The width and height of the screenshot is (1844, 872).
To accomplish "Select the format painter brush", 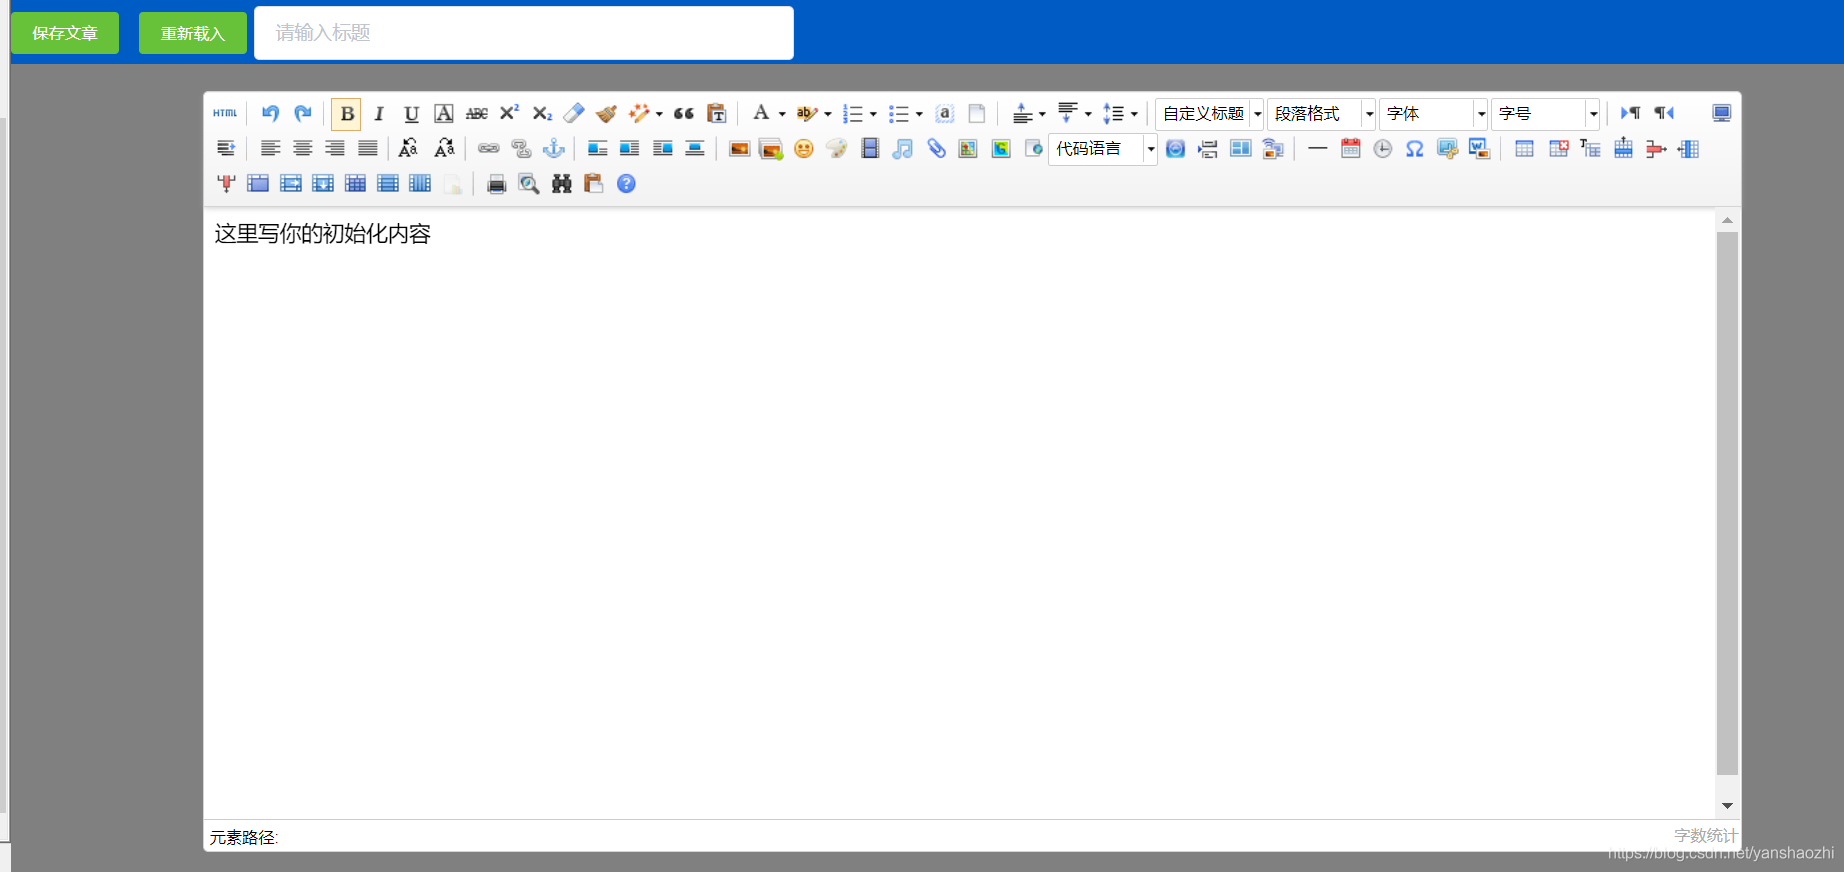I will point(606,113).
